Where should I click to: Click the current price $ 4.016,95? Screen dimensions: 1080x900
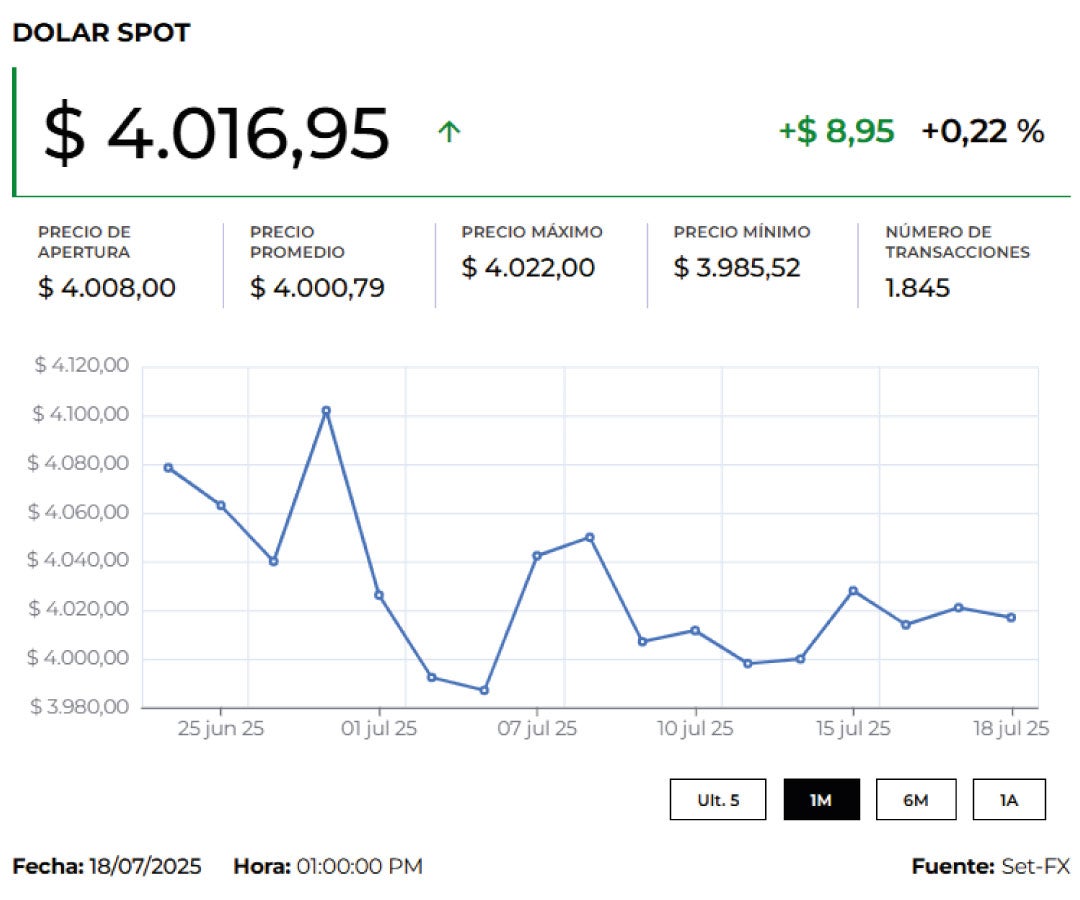216,134
